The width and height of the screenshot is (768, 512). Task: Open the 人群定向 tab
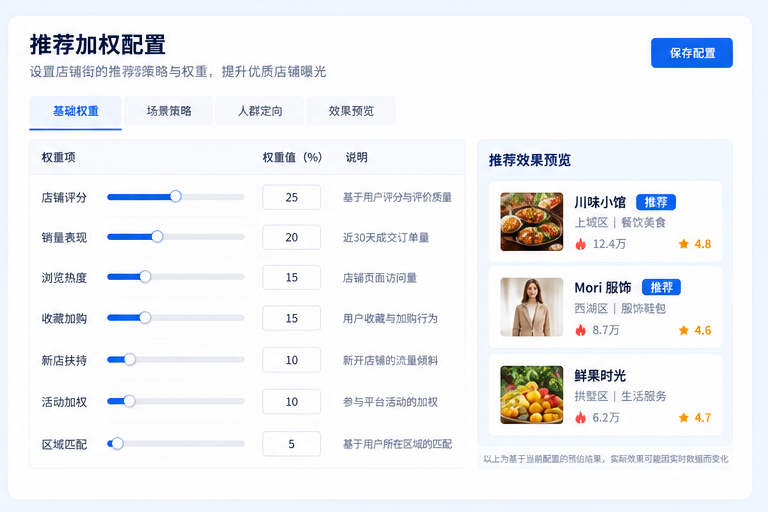coord(260,111)
